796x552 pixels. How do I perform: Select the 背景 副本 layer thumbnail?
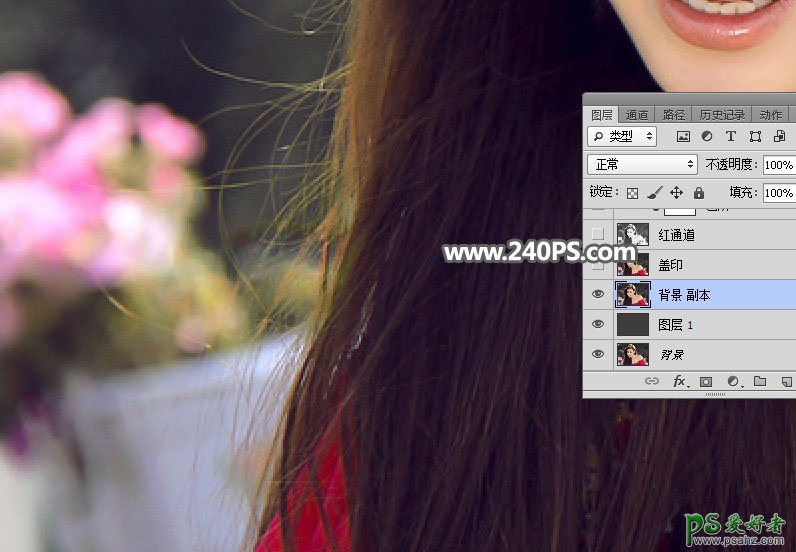point(633,295)
